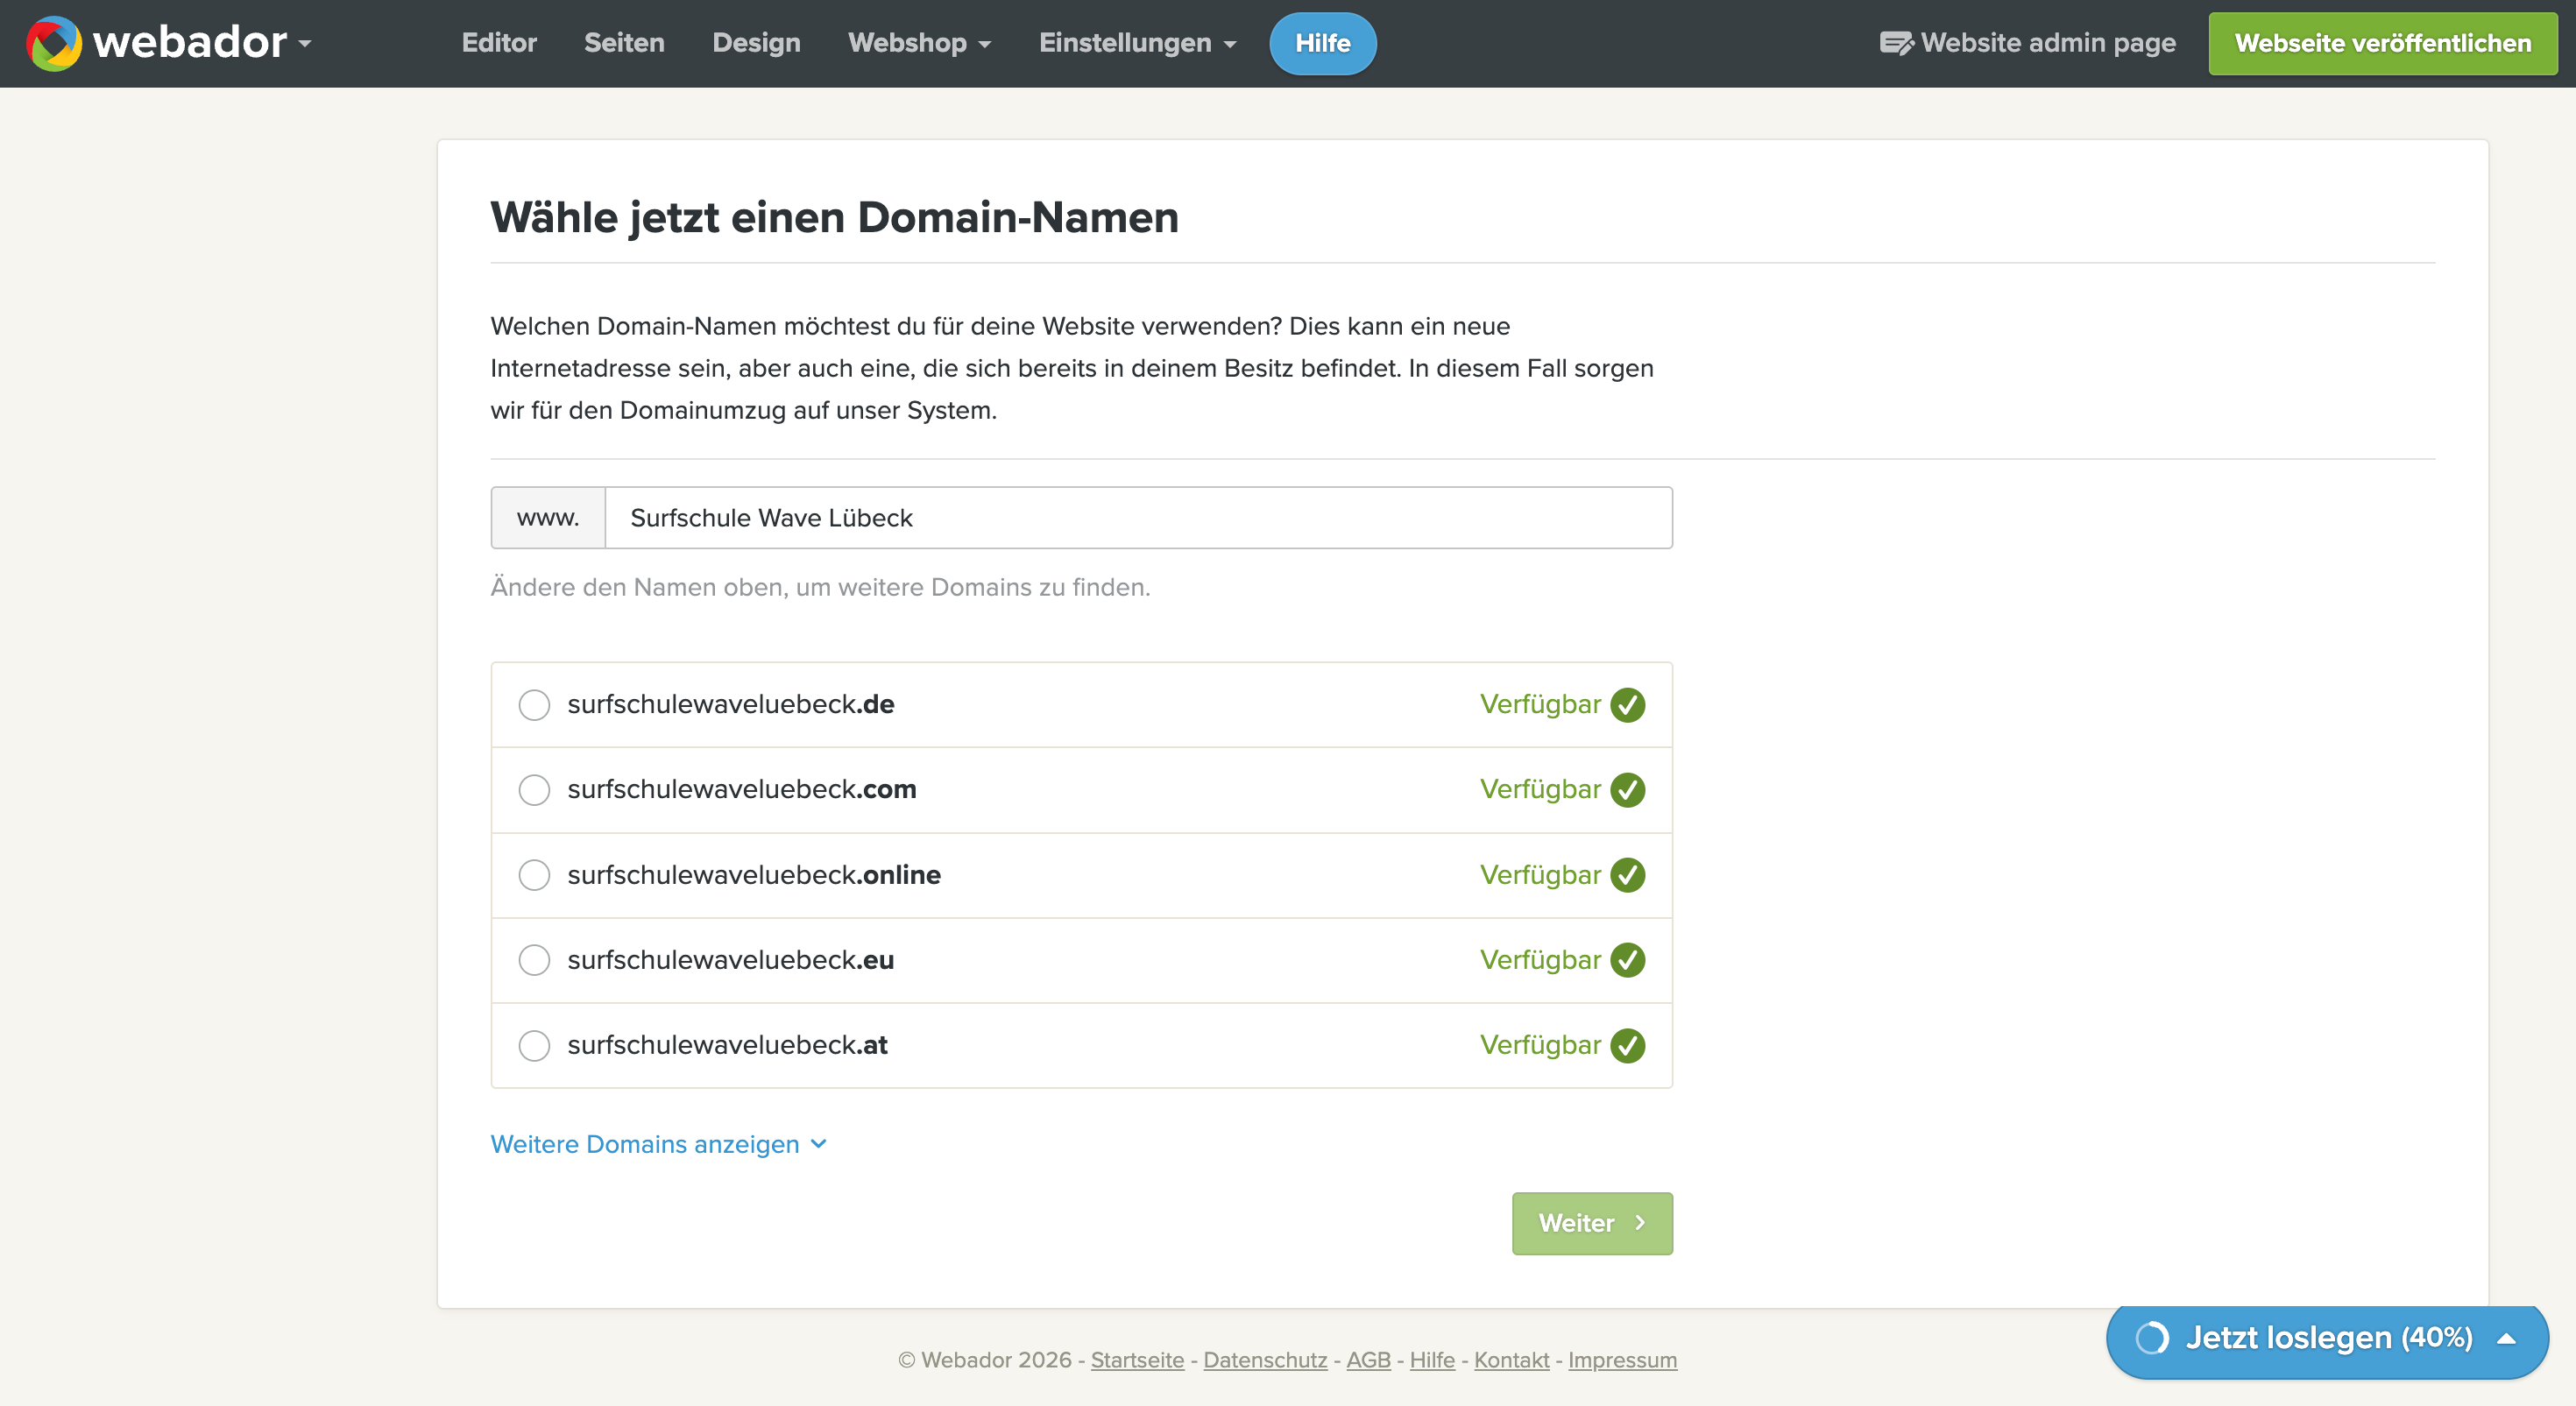Screen dimensions: 2576x1406
Task: Click Webseite veröffentlichen button
Action: tap(2383, 43)
